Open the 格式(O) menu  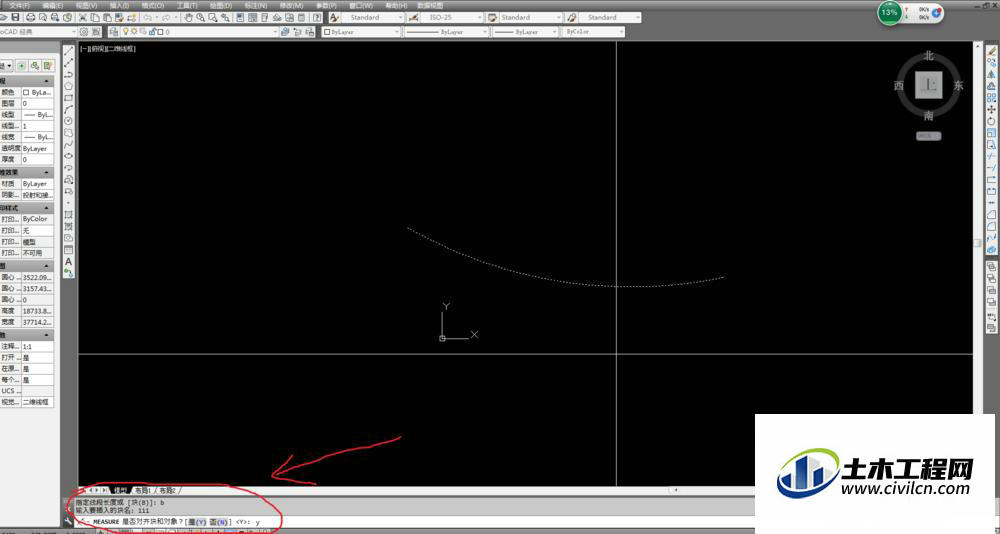click(x=152, y=5)
